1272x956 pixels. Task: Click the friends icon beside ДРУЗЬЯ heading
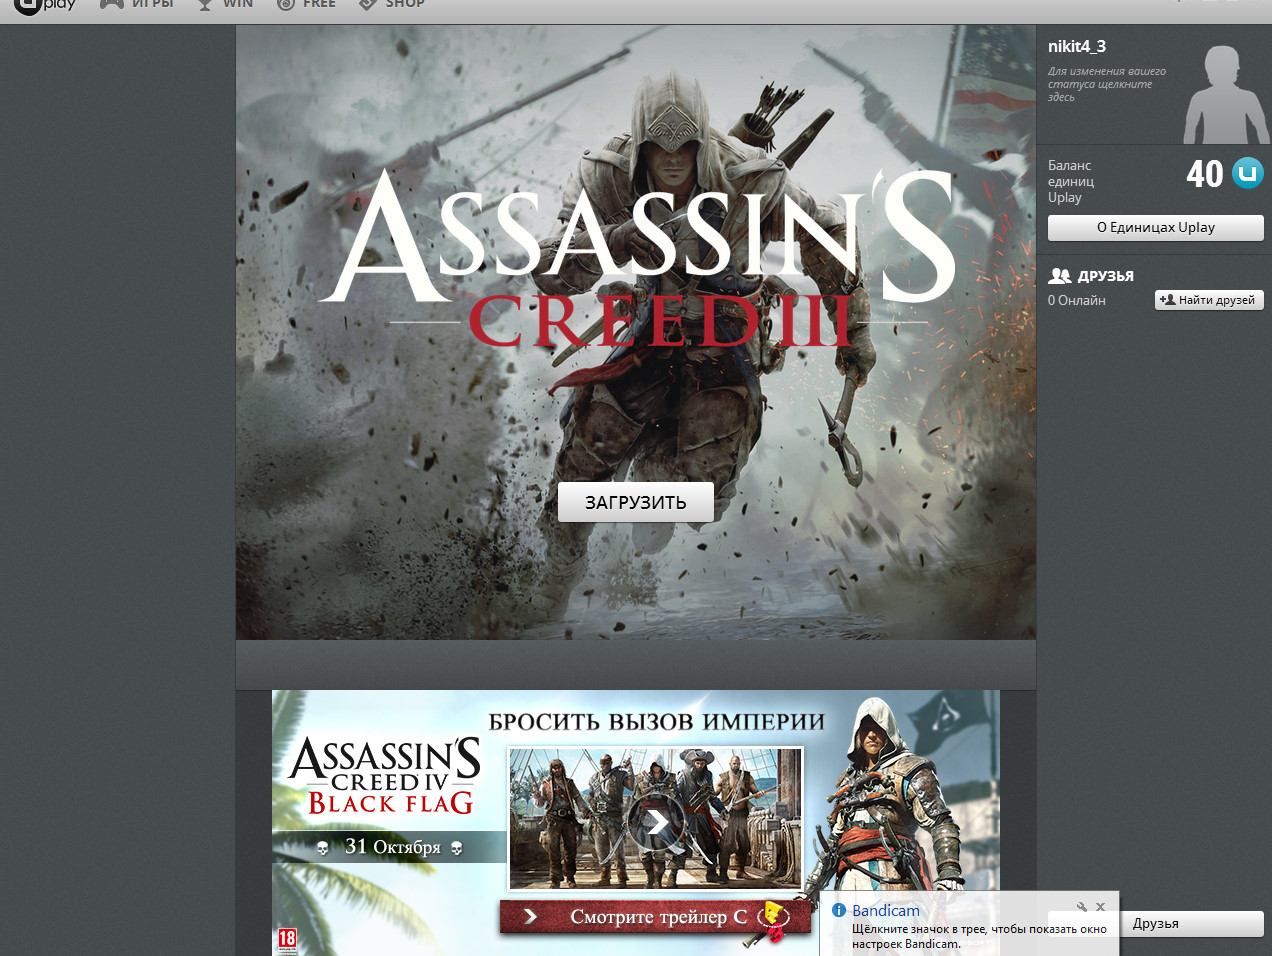[1060, 276]
